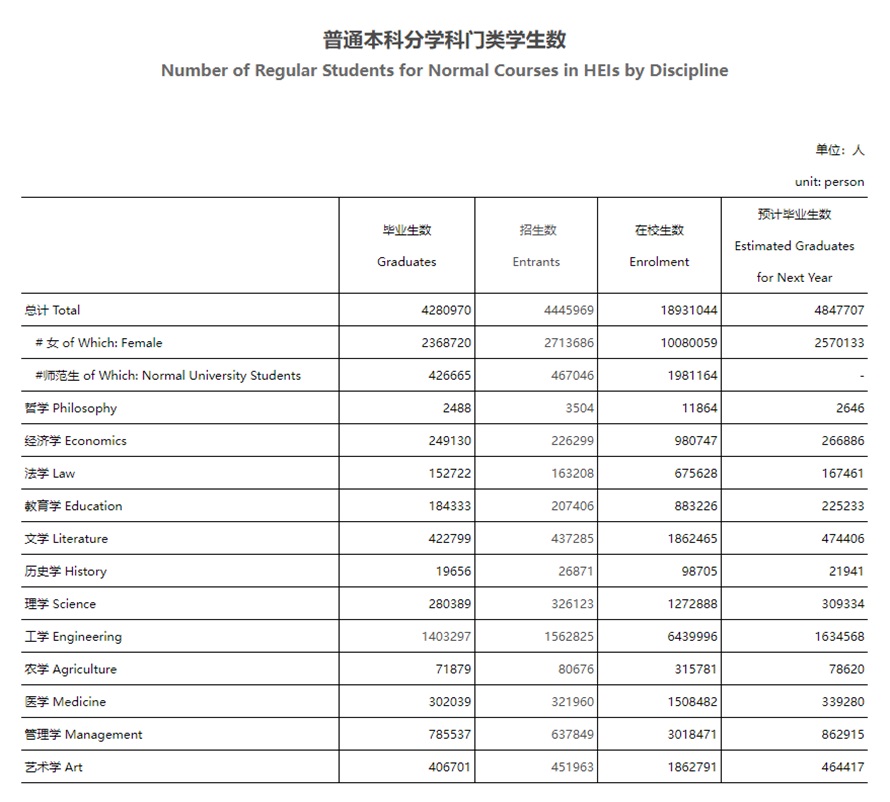Click Economics entrants value 226299
The image size is (890, 802).
click(572, 441)
